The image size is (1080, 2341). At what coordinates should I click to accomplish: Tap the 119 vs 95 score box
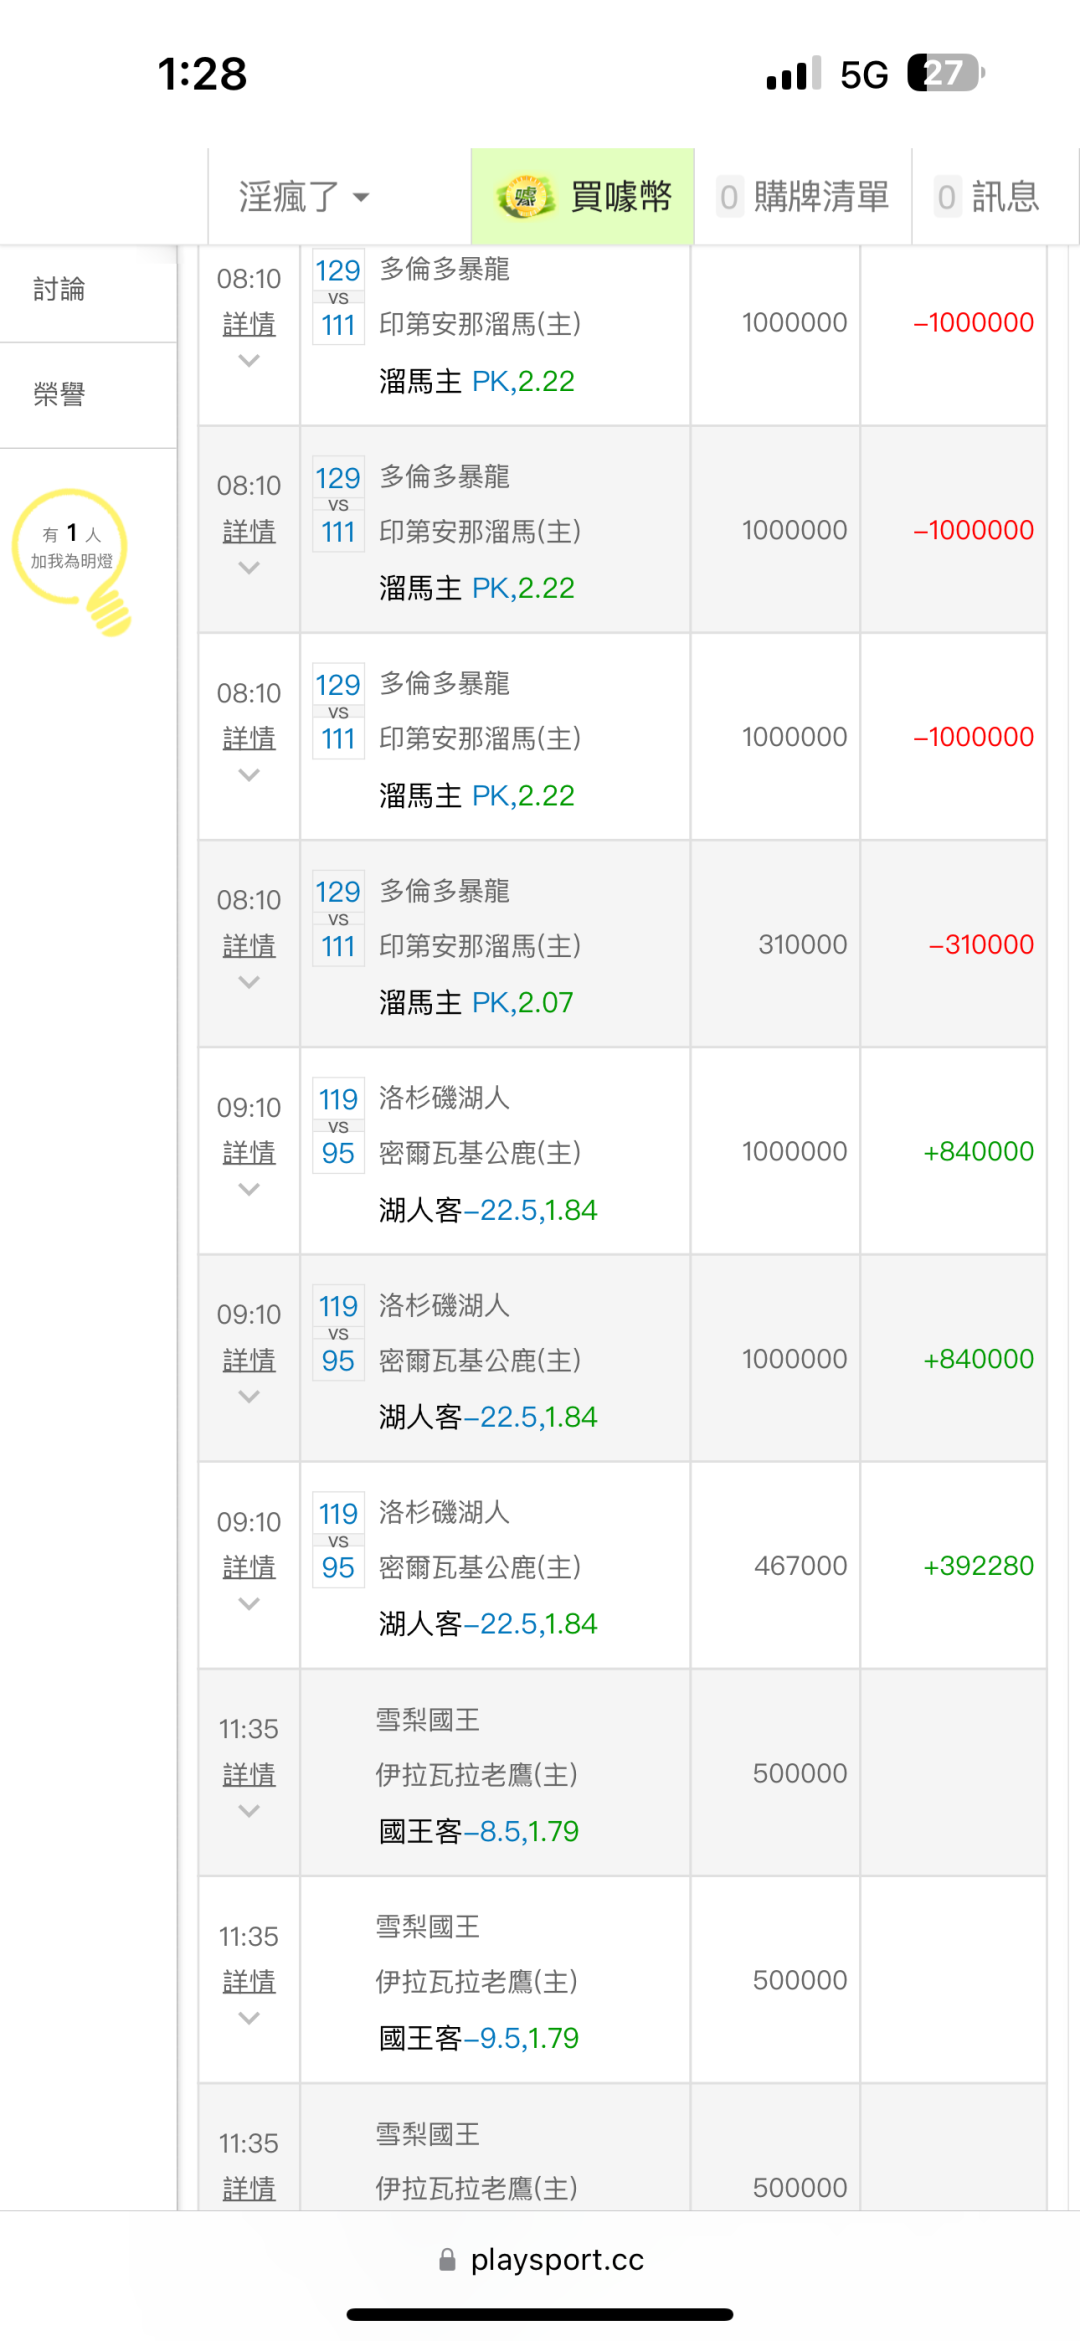(x=338, y=1126)
